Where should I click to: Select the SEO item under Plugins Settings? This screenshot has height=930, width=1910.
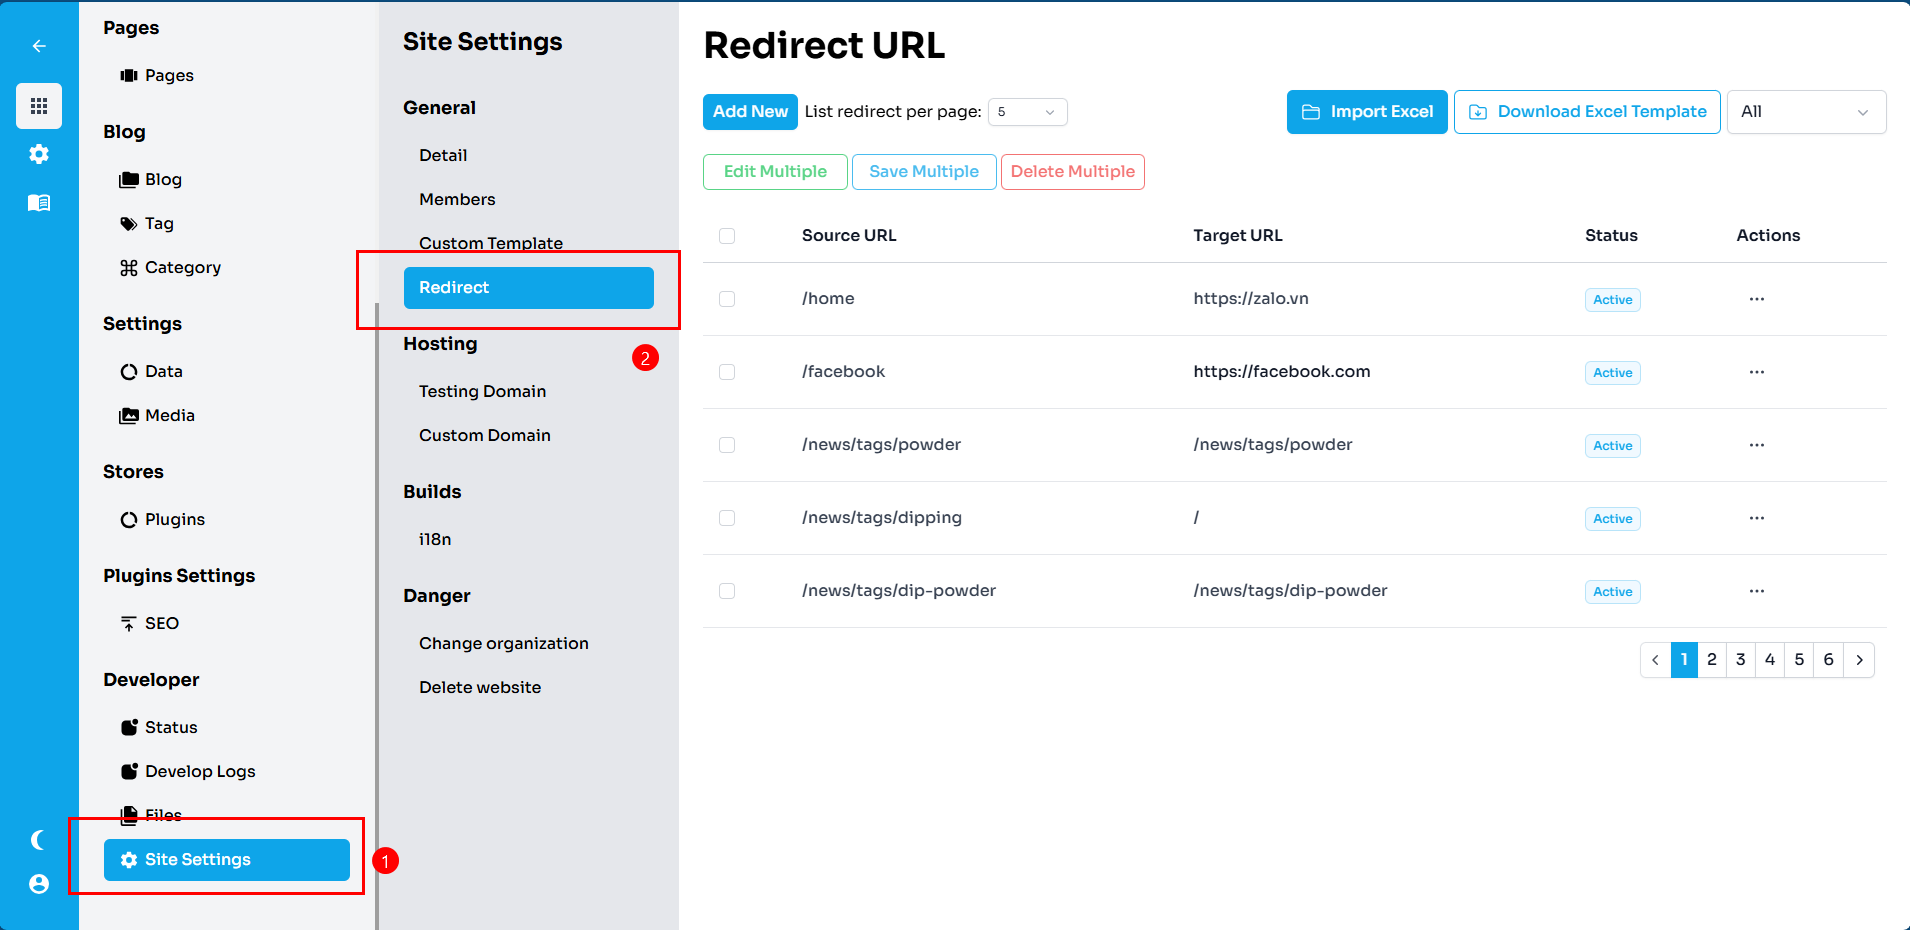(161, 623)
